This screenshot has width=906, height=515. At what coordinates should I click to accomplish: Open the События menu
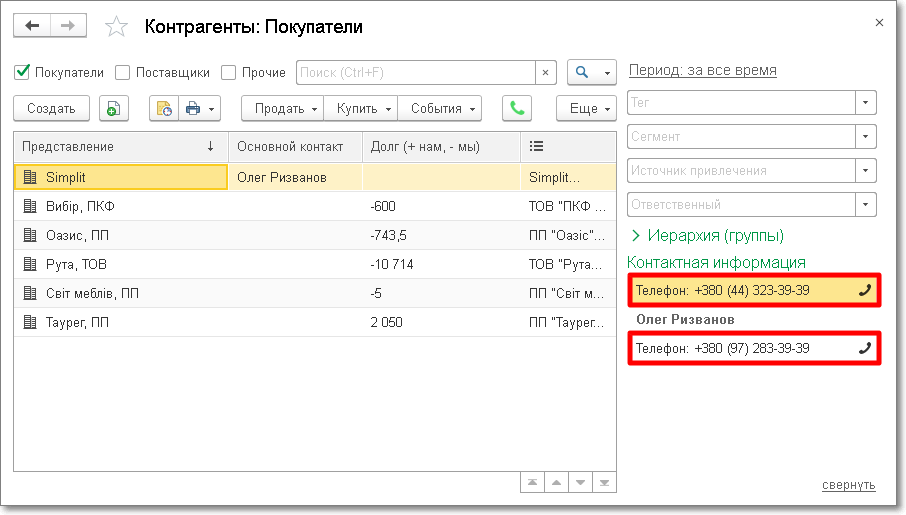pyautogui.click(x=440, y=108)
